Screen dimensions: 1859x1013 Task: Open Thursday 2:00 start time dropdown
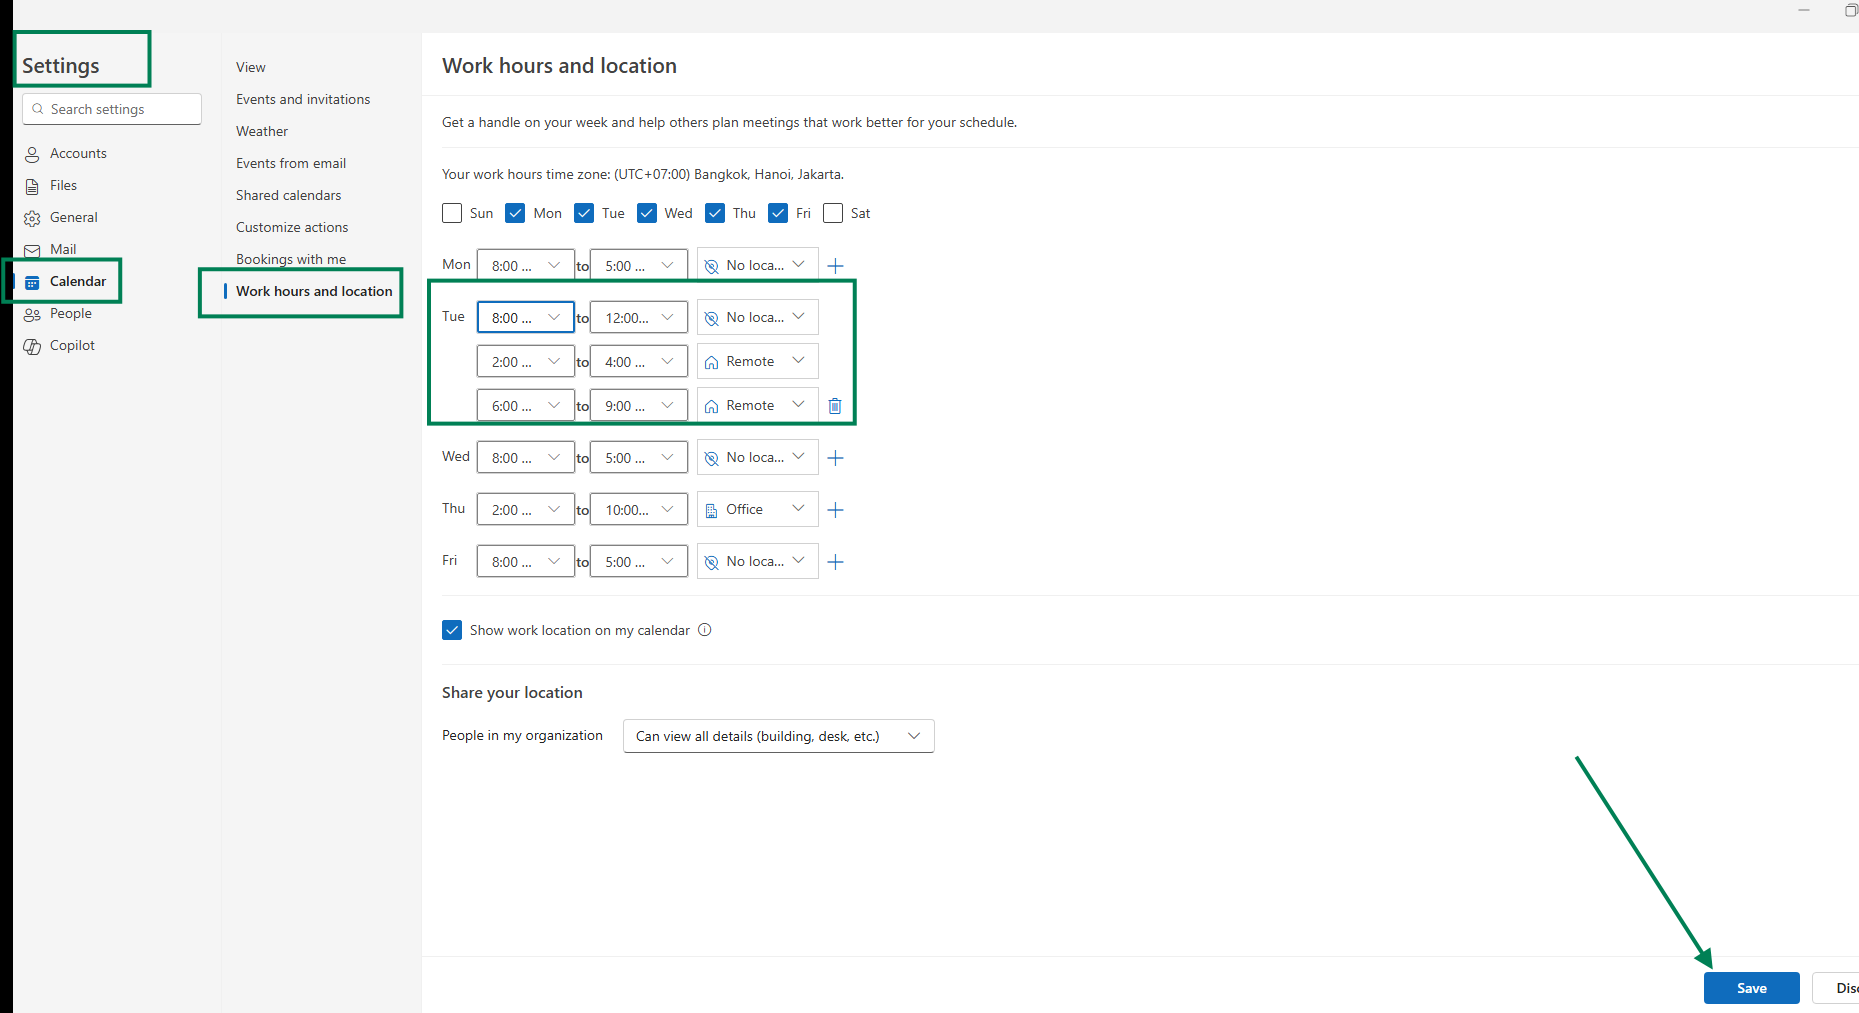(x=526, y=510)
